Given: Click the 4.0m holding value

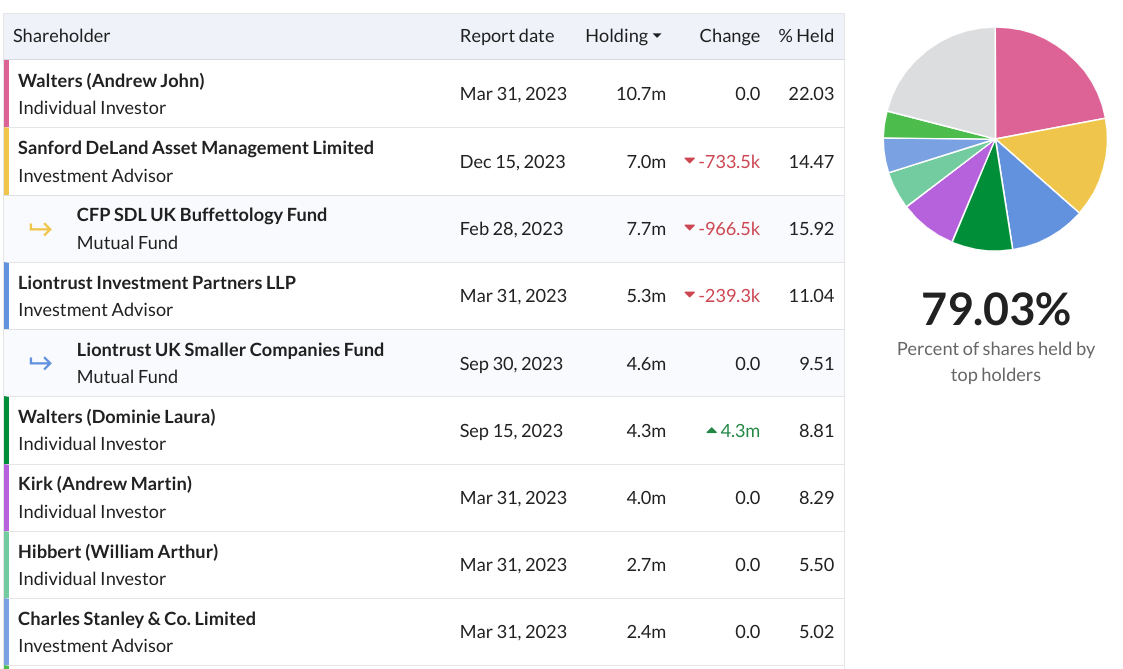Looking at the screenshot, I should click(646, 498).
